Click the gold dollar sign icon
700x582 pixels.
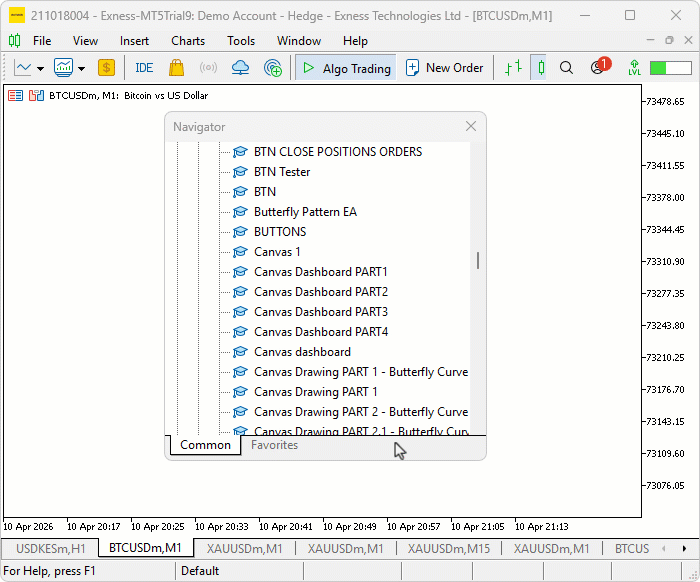(106, 68)
